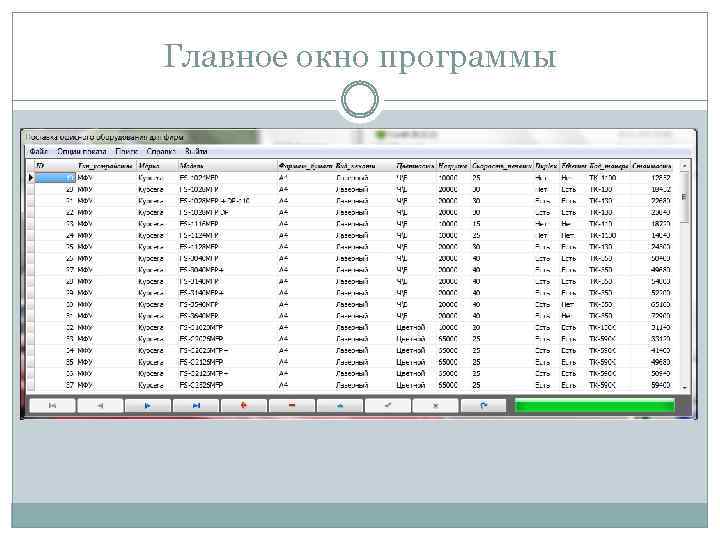The height and width of the screenshot is (540, 720).
Task: Select the FS-1116MFP model cell
Action: coord(227,224)
